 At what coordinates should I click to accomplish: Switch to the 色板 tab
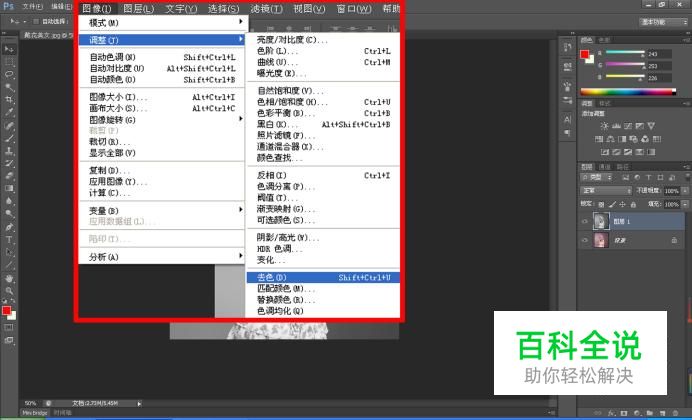[604, 40]
